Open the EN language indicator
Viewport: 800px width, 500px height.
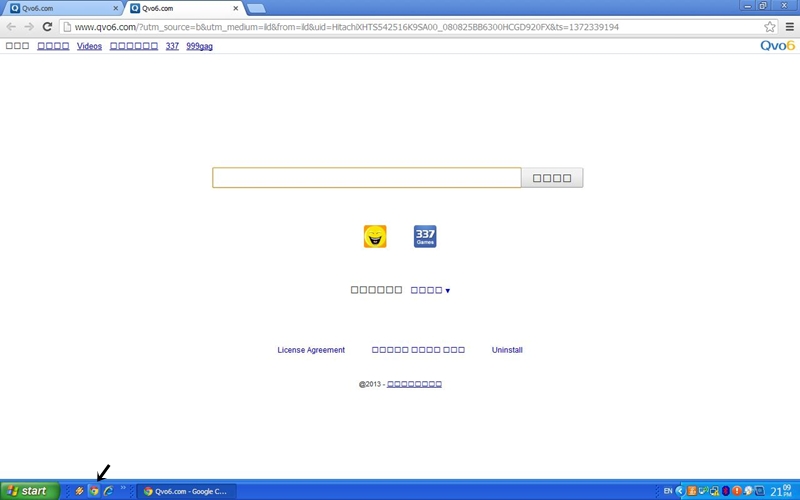[x=668, y=491]
